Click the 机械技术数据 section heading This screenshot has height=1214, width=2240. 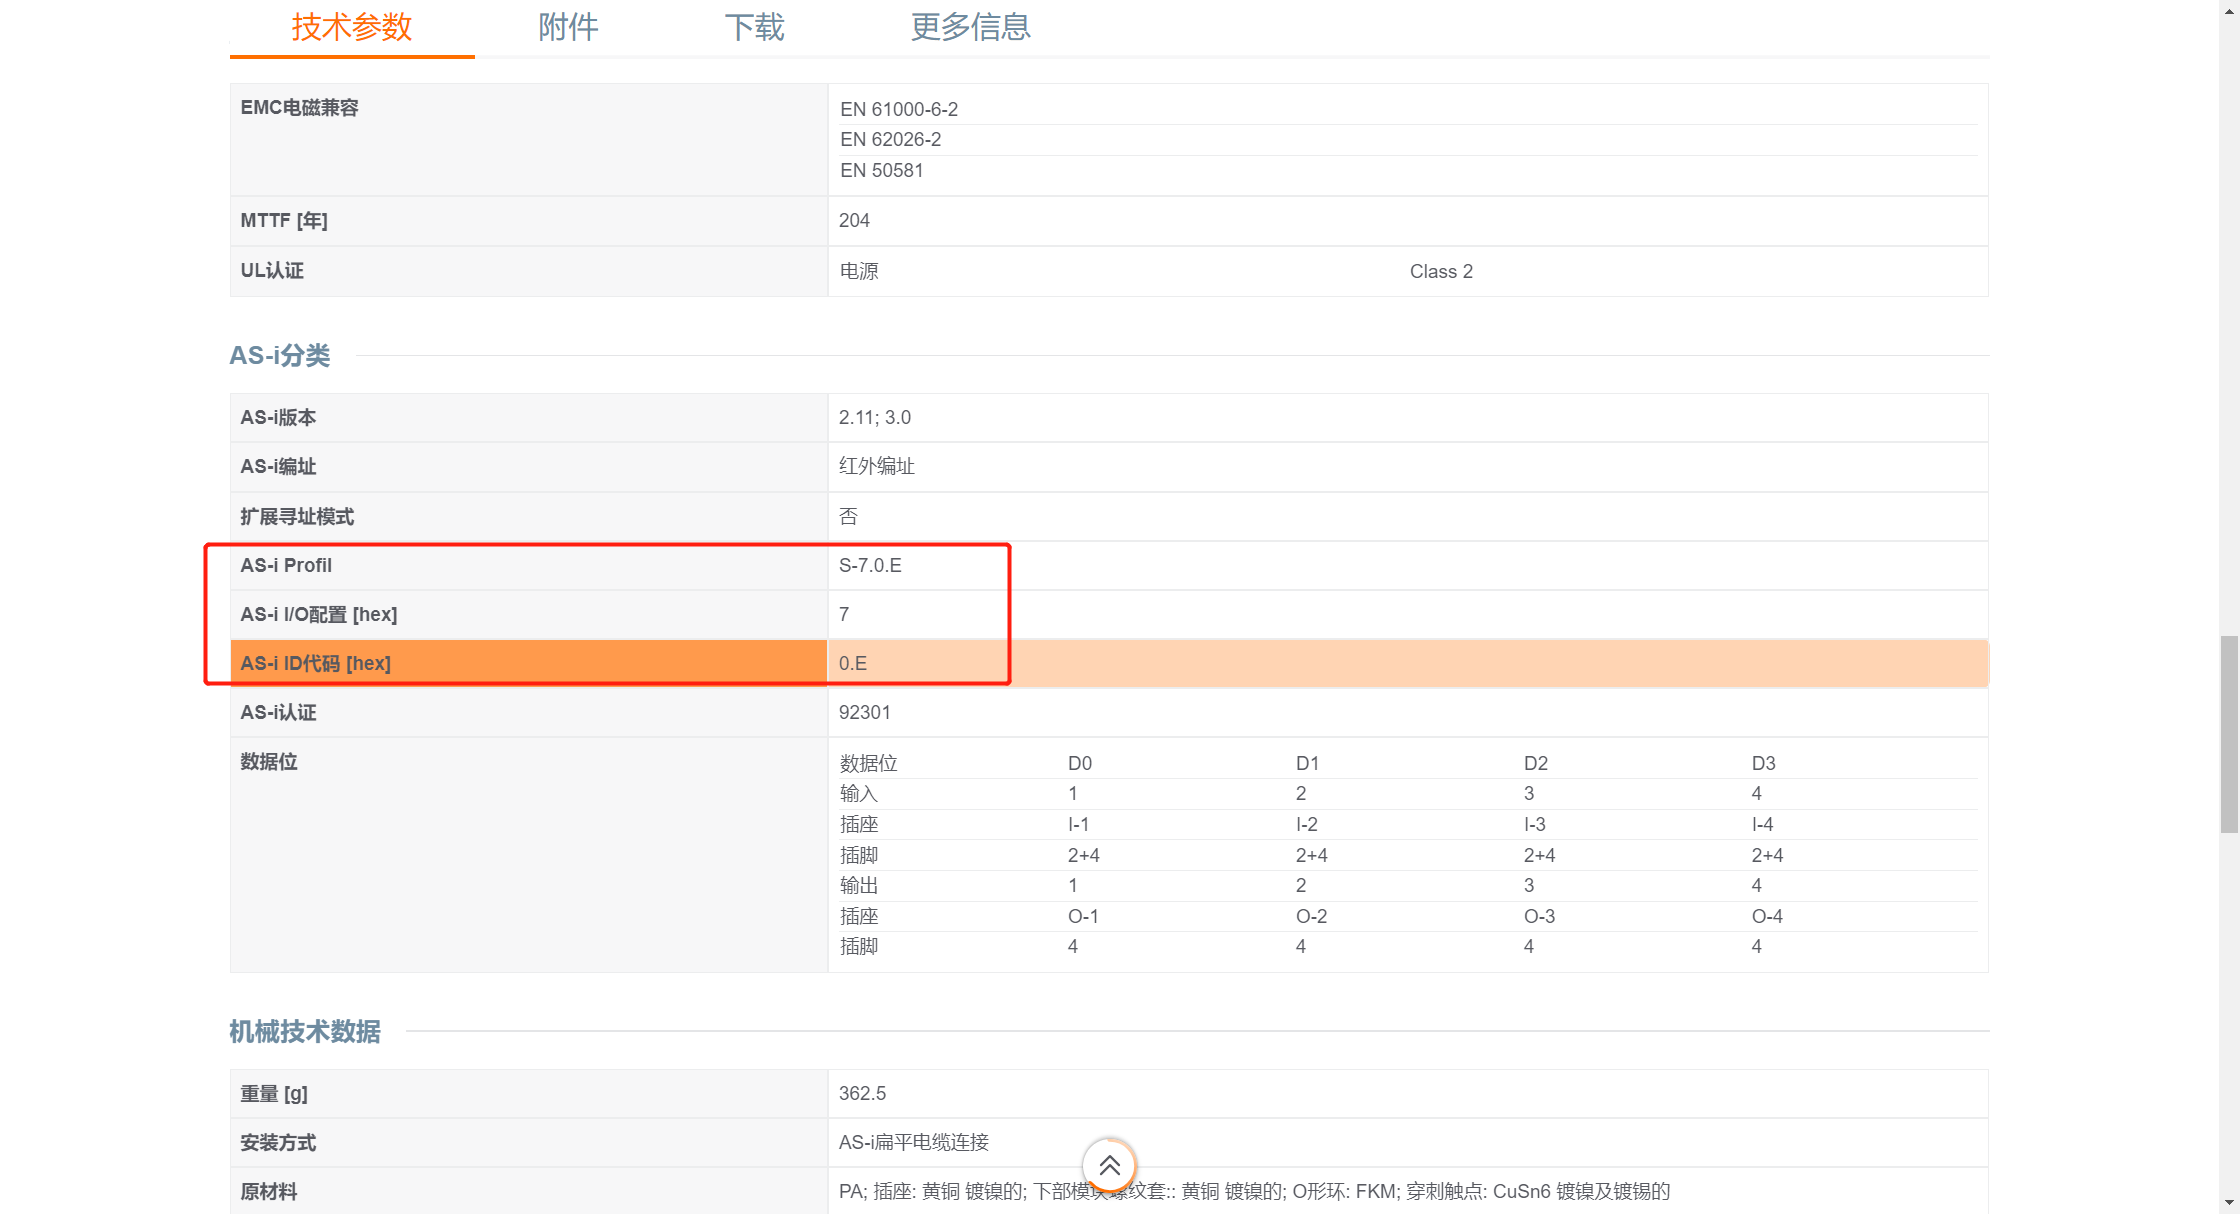coord(305,1031)
